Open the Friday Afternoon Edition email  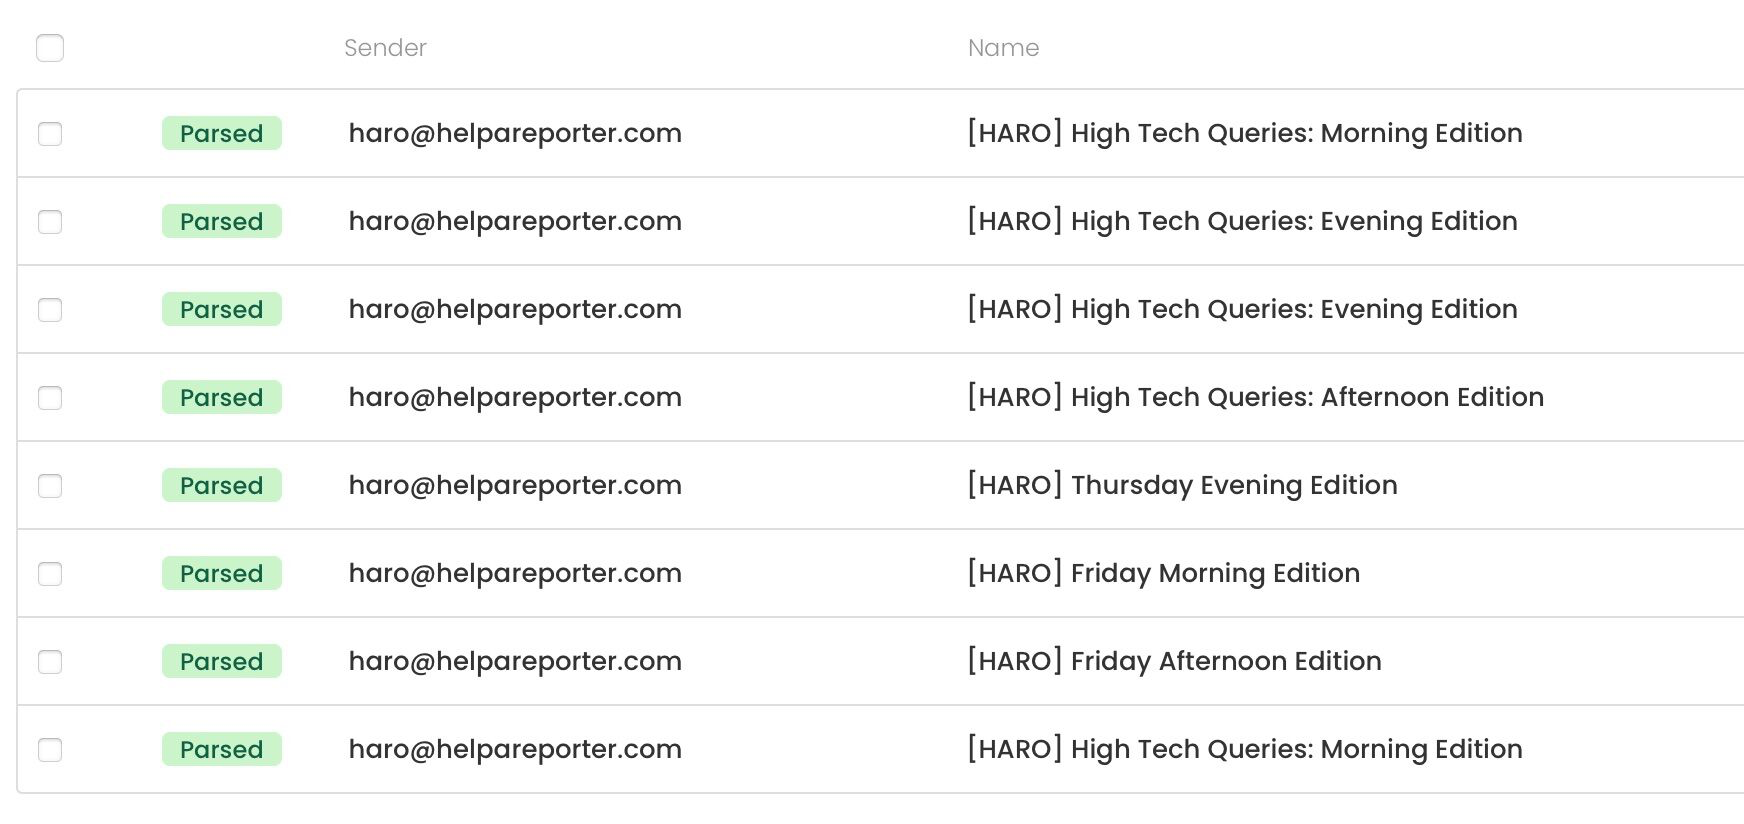[1174, 661]
